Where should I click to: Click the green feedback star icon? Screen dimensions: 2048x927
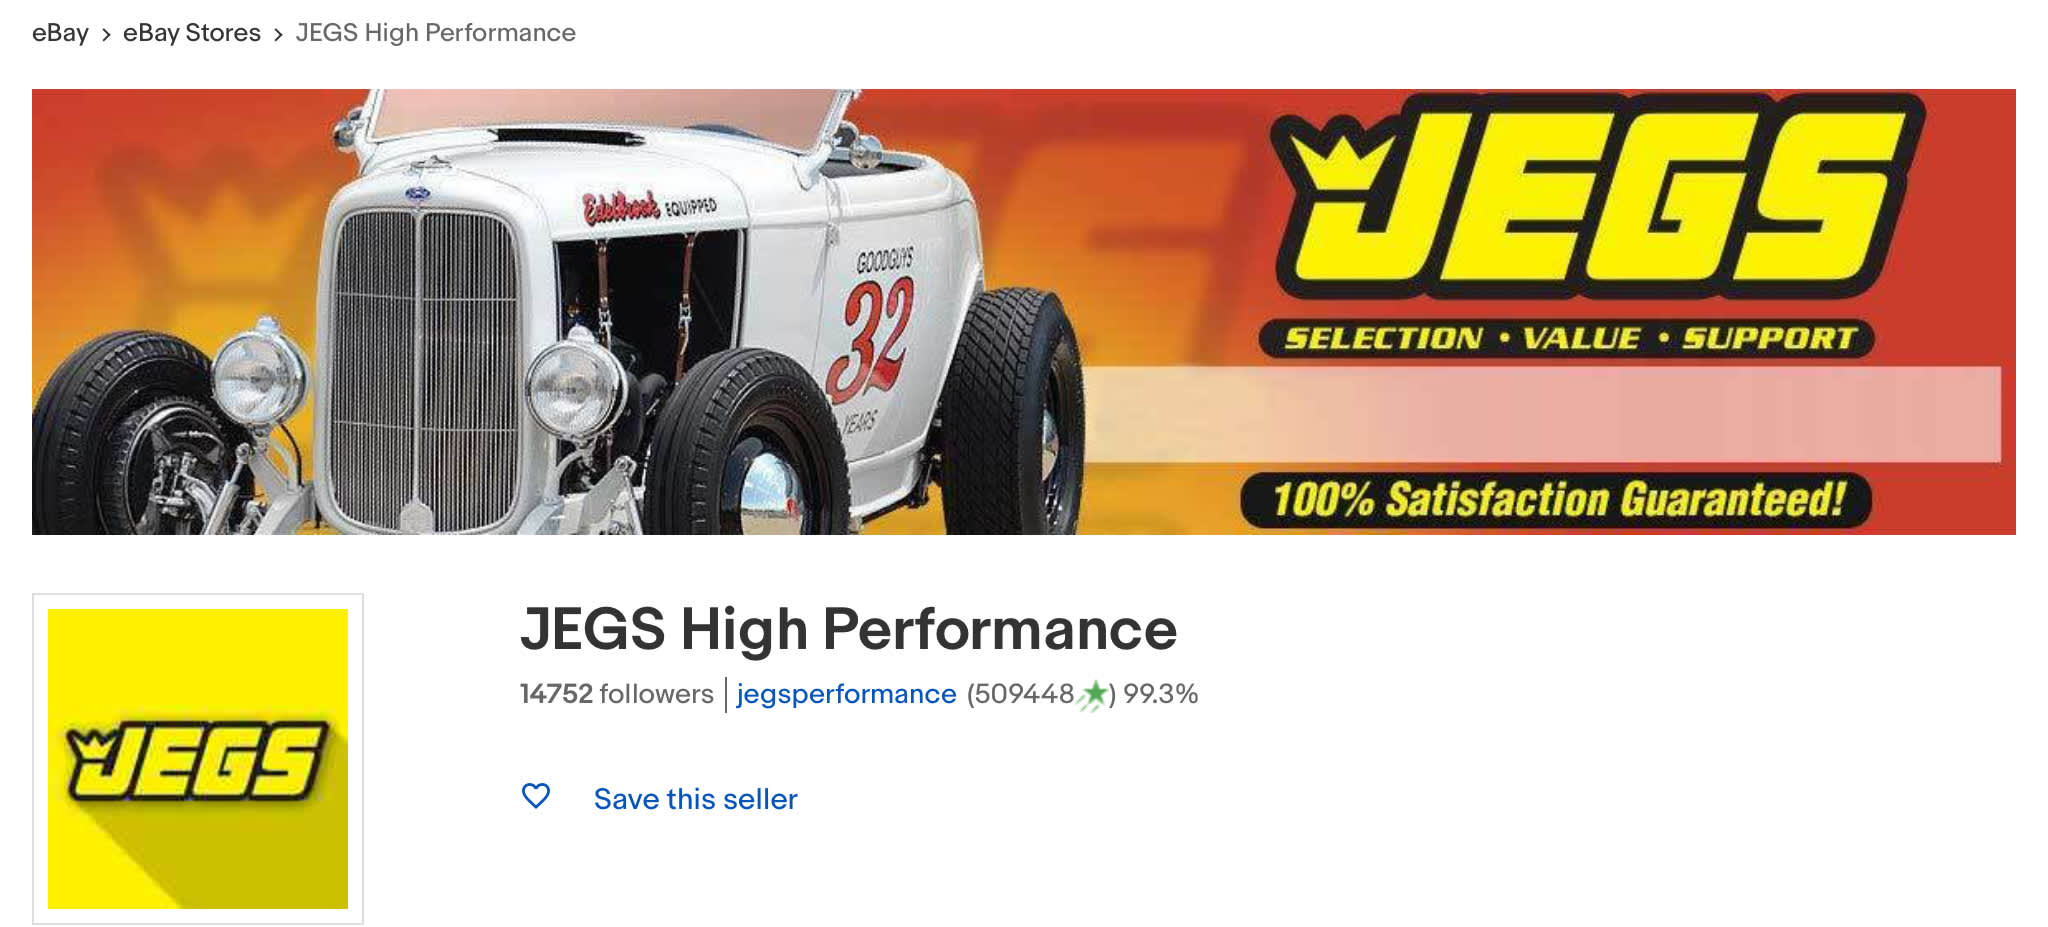[x=1093, y=694]
